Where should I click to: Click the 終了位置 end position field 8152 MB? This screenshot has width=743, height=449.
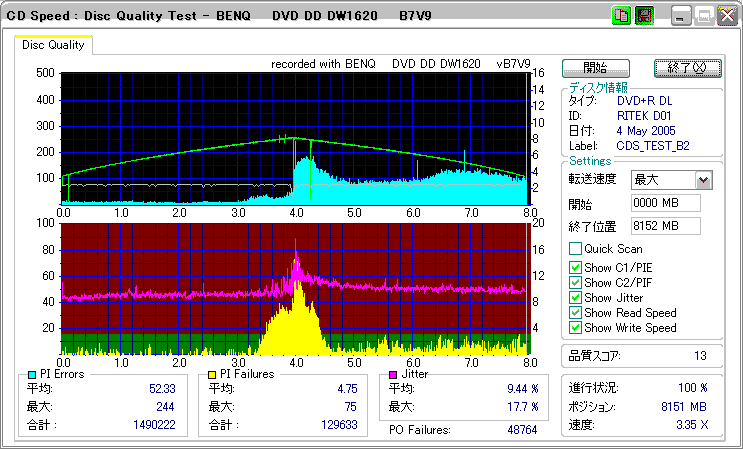(x=666, y=225)
